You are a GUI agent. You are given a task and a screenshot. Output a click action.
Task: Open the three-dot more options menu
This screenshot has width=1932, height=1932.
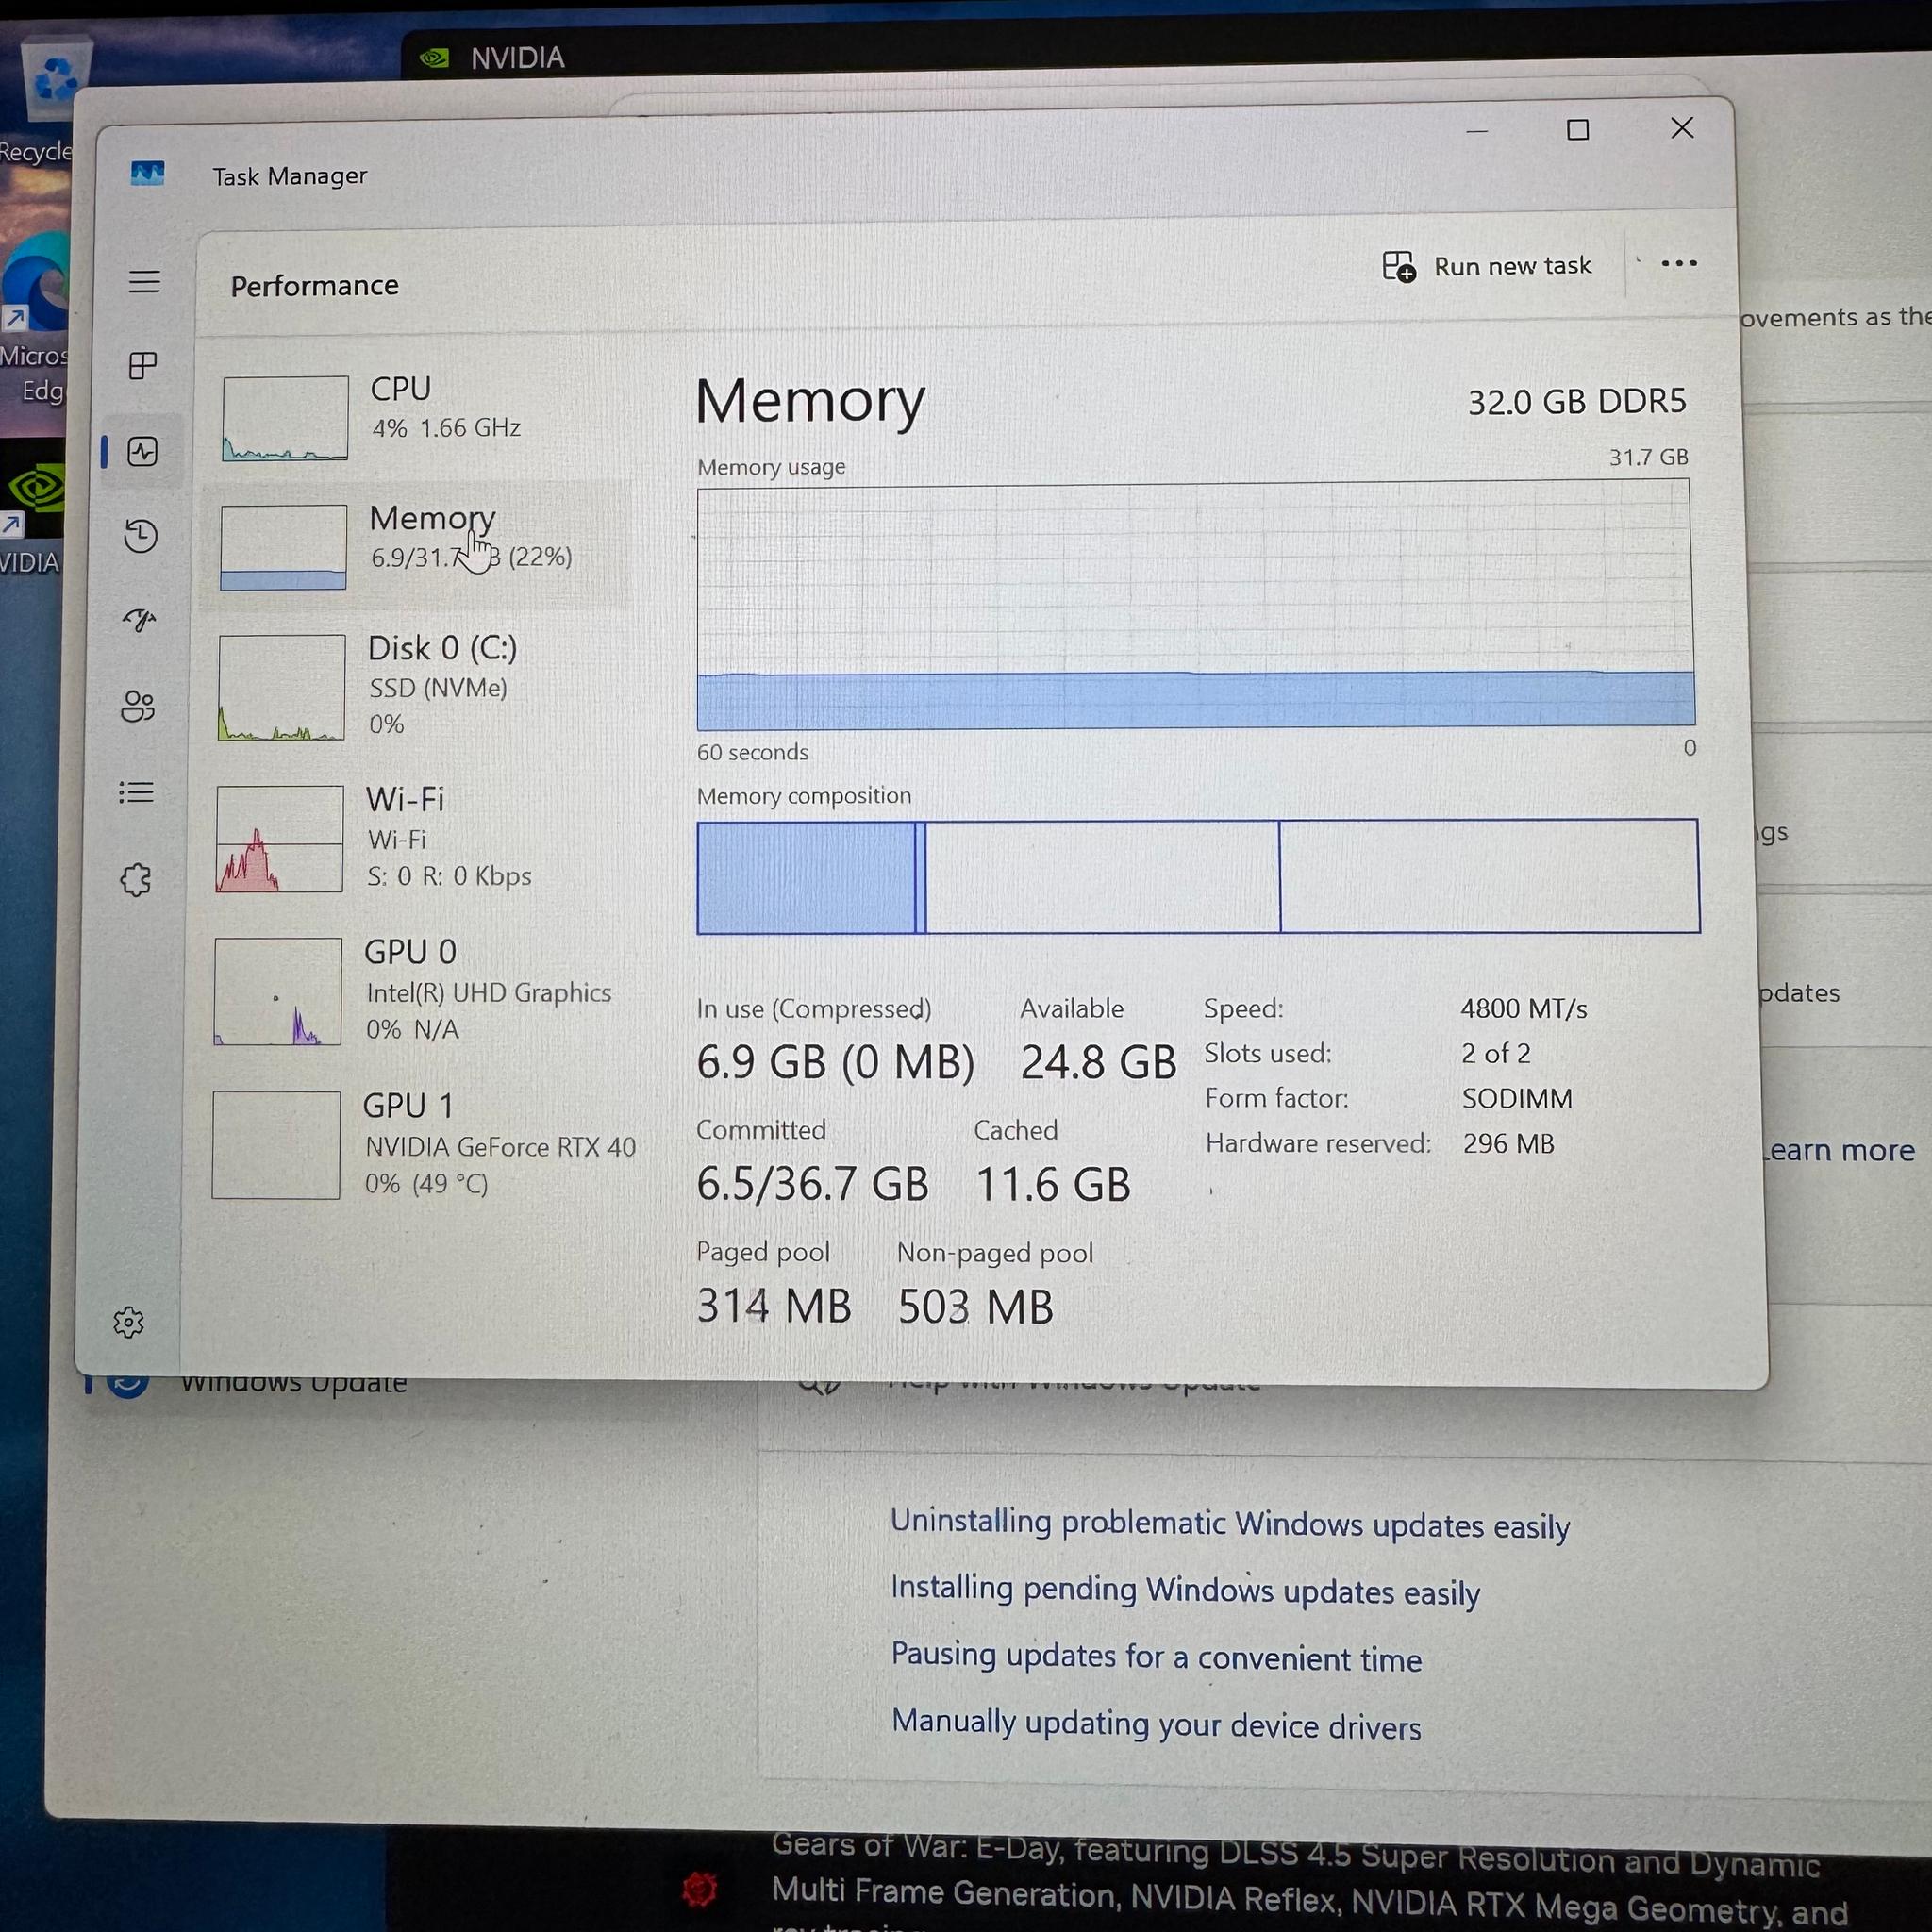[x=1679, y=264]
